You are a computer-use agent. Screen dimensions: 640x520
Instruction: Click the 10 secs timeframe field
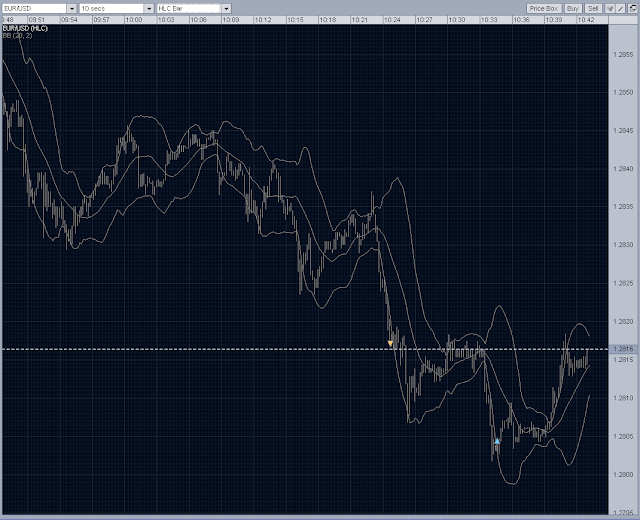(x=111, y=8)
